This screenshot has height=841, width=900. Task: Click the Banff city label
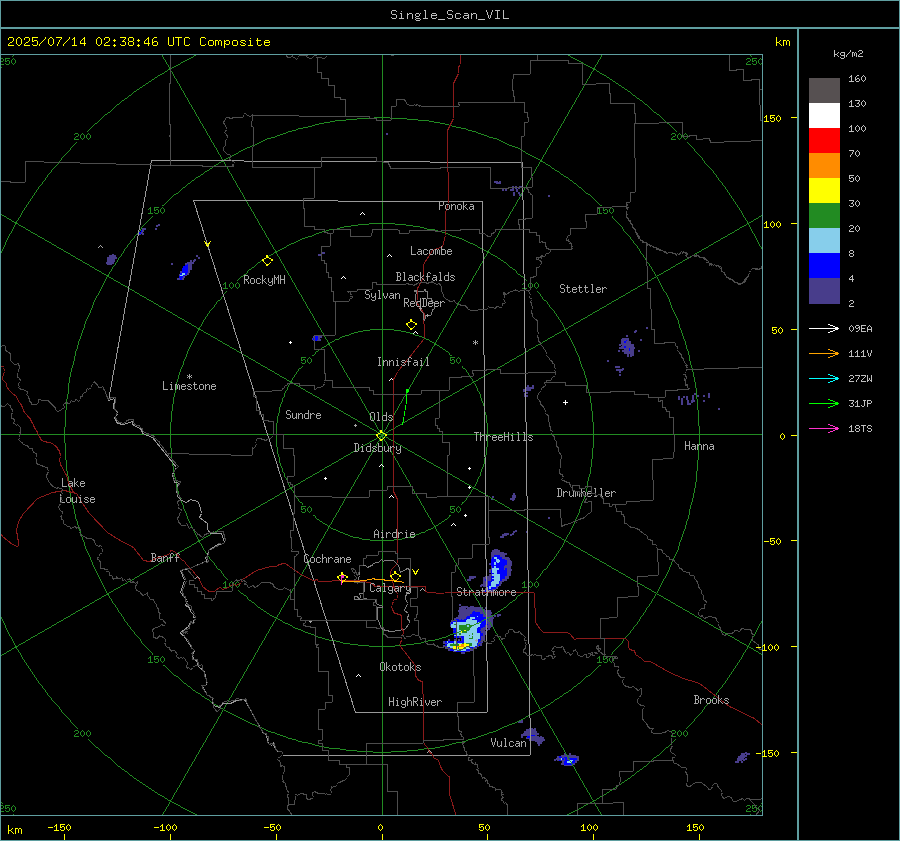point(165,557)
